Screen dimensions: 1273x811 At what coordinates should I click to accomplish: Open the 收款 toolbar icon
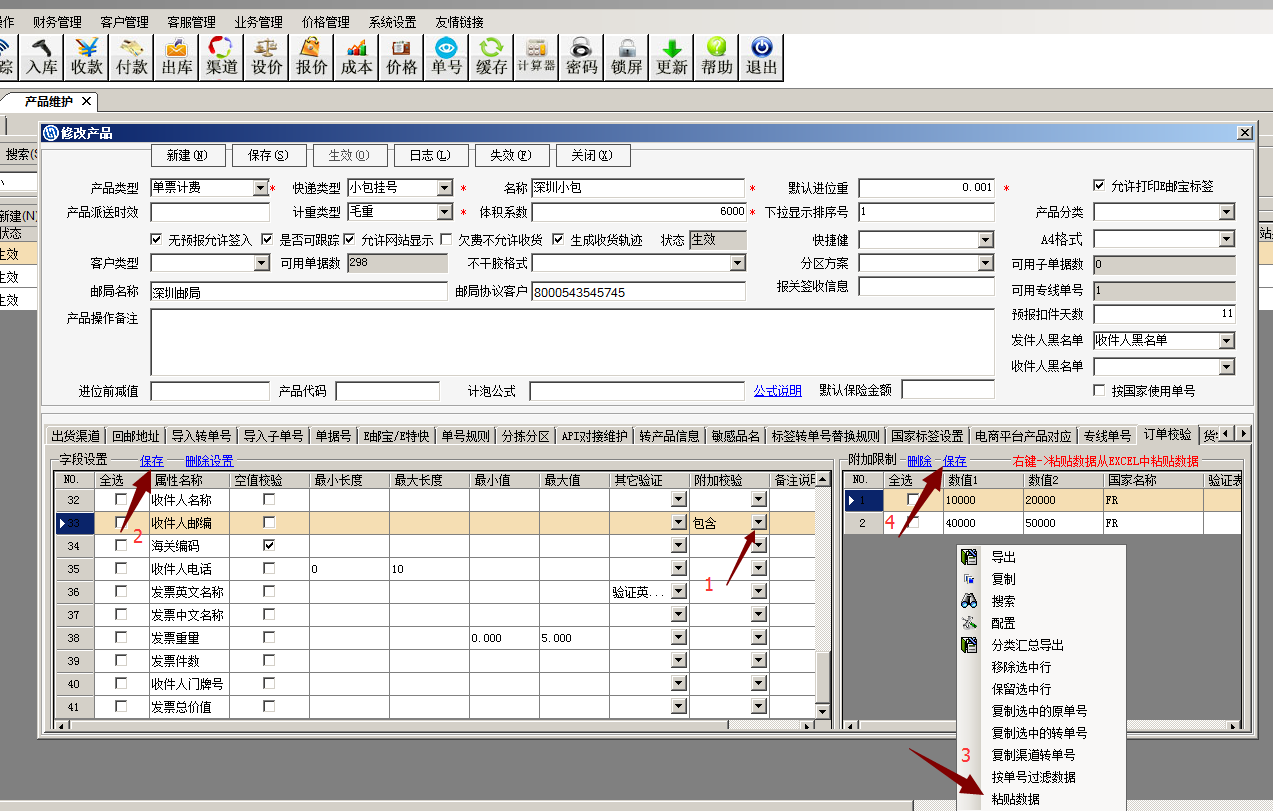(x=87, y=57)
